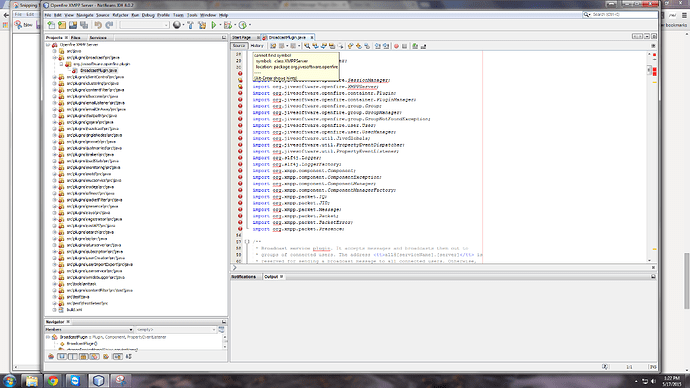Click the Save All toolbar icon

click(84, 25)
